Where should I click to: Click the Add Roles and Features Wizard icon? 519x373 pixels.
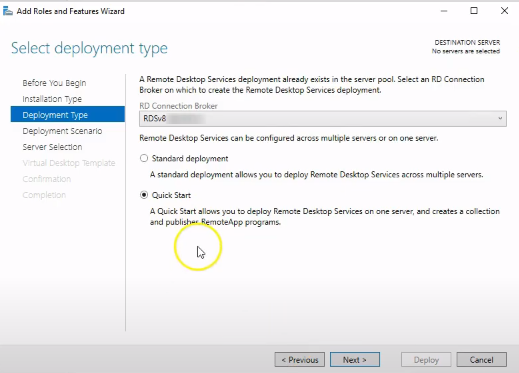tap(8, 11)
